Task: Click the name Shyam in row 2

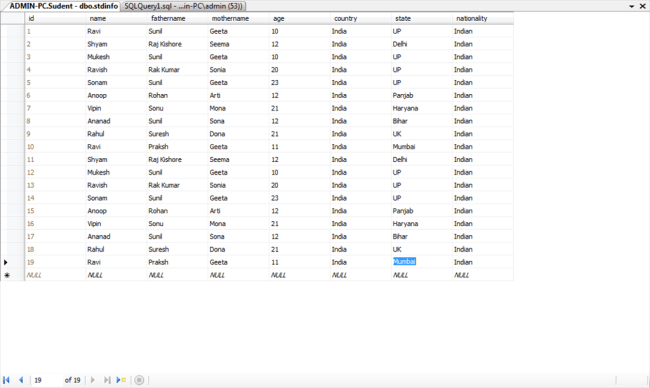Action: tap(116, 44)
